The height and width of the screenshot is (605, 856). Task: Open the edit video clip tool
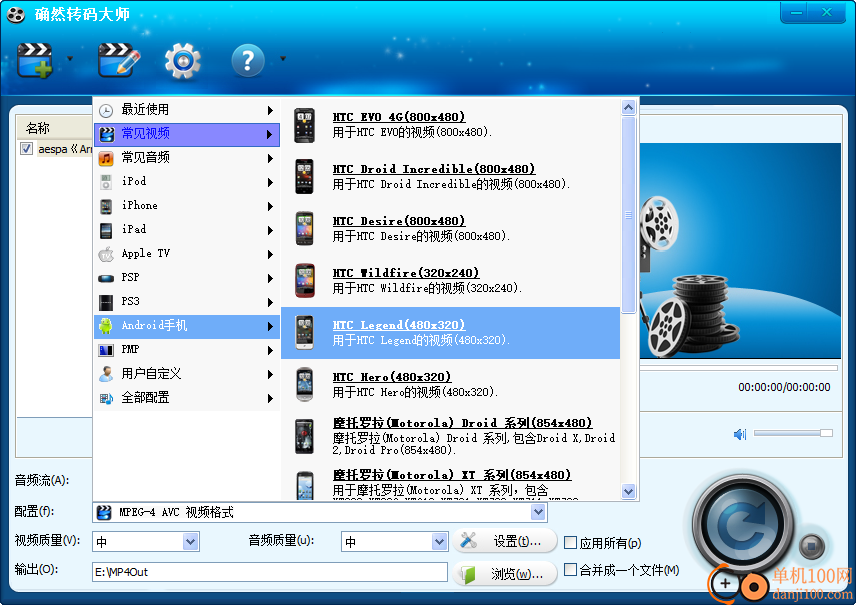tap(118, 60)
